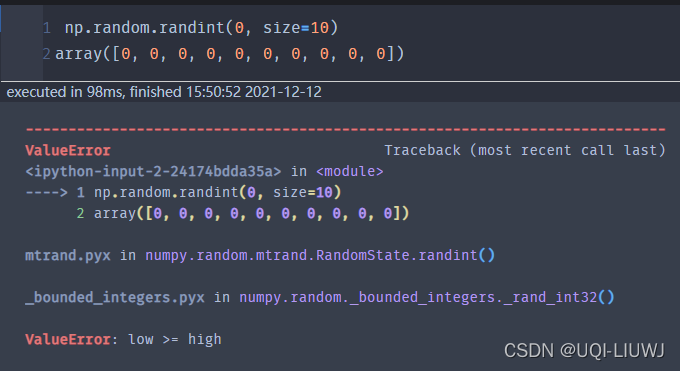Click the _bounded_integers.pyx file name

point(114,297)
